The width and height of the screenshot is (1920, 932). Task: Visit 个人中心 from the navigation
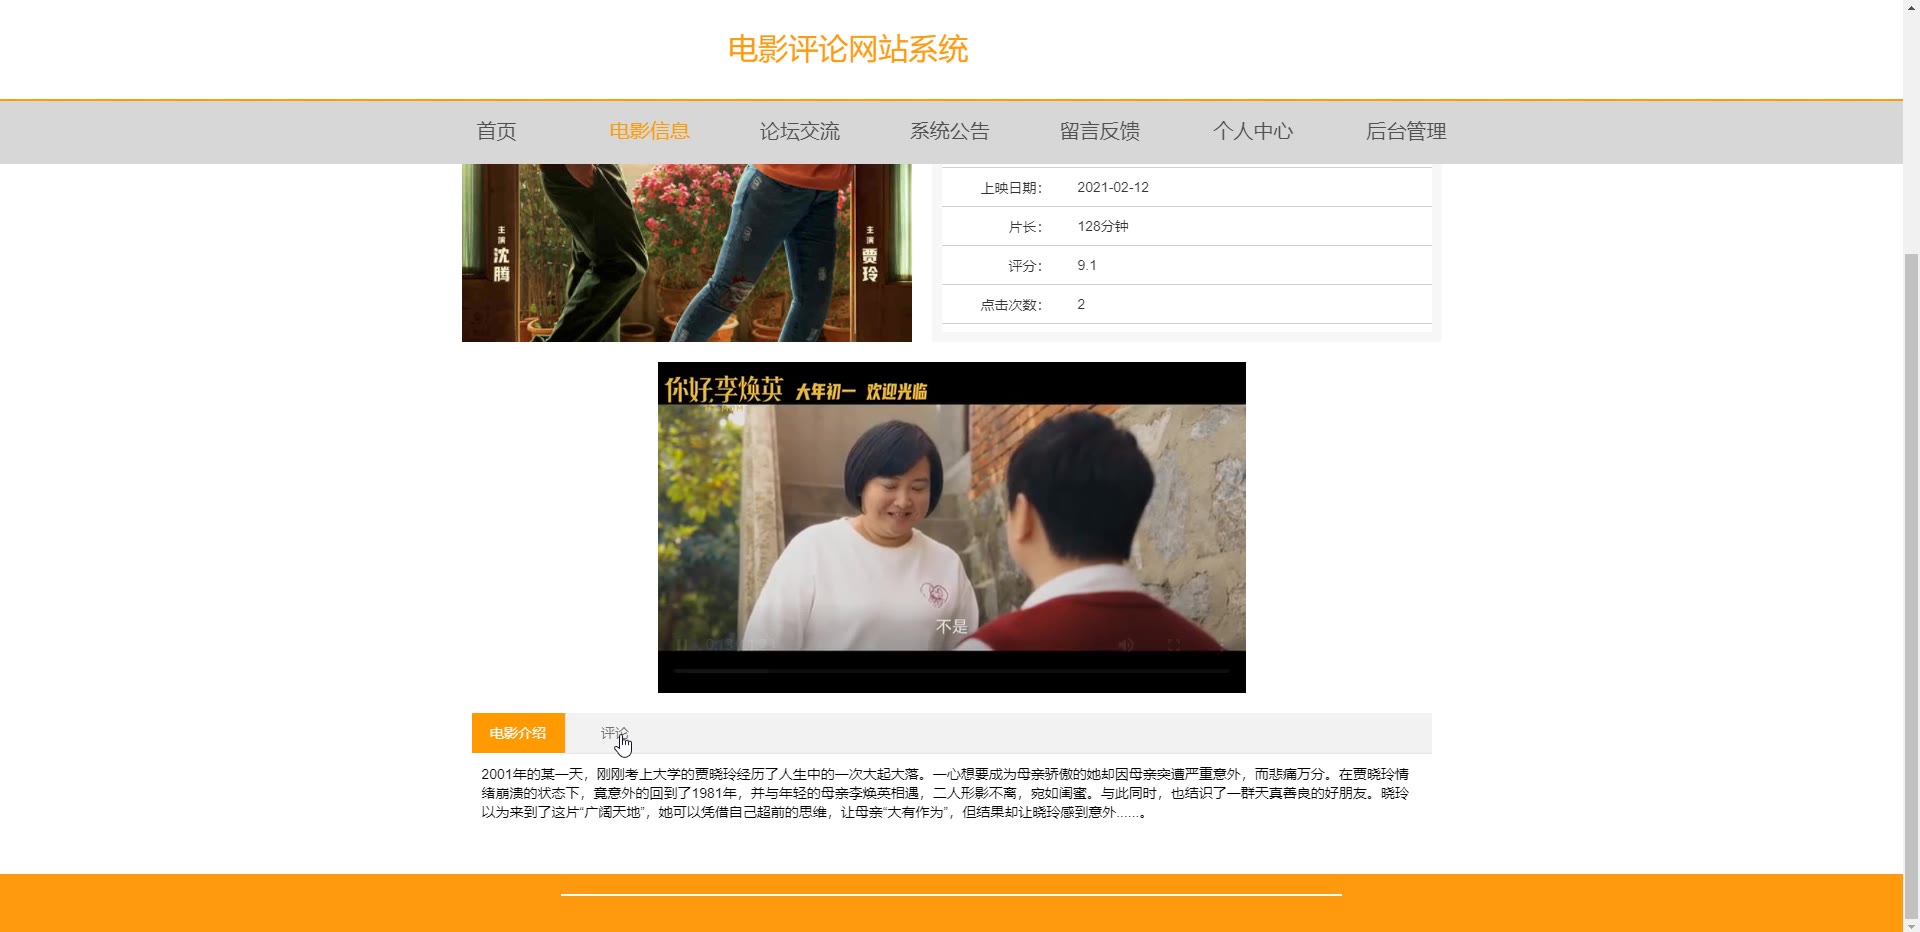(1252, 131)
